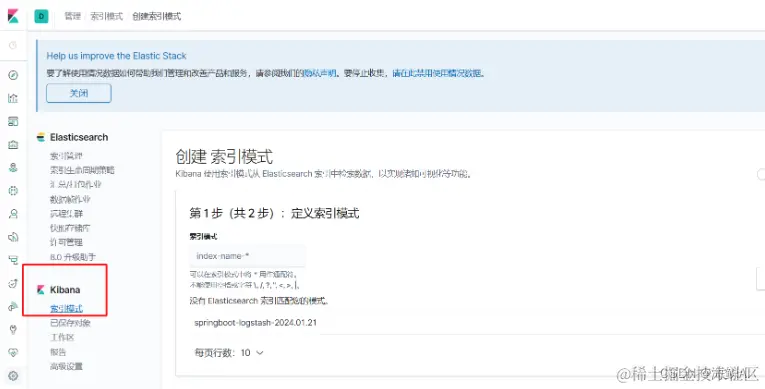
Task: Open 报告 menu item
Action: click(x=58, y=352)
